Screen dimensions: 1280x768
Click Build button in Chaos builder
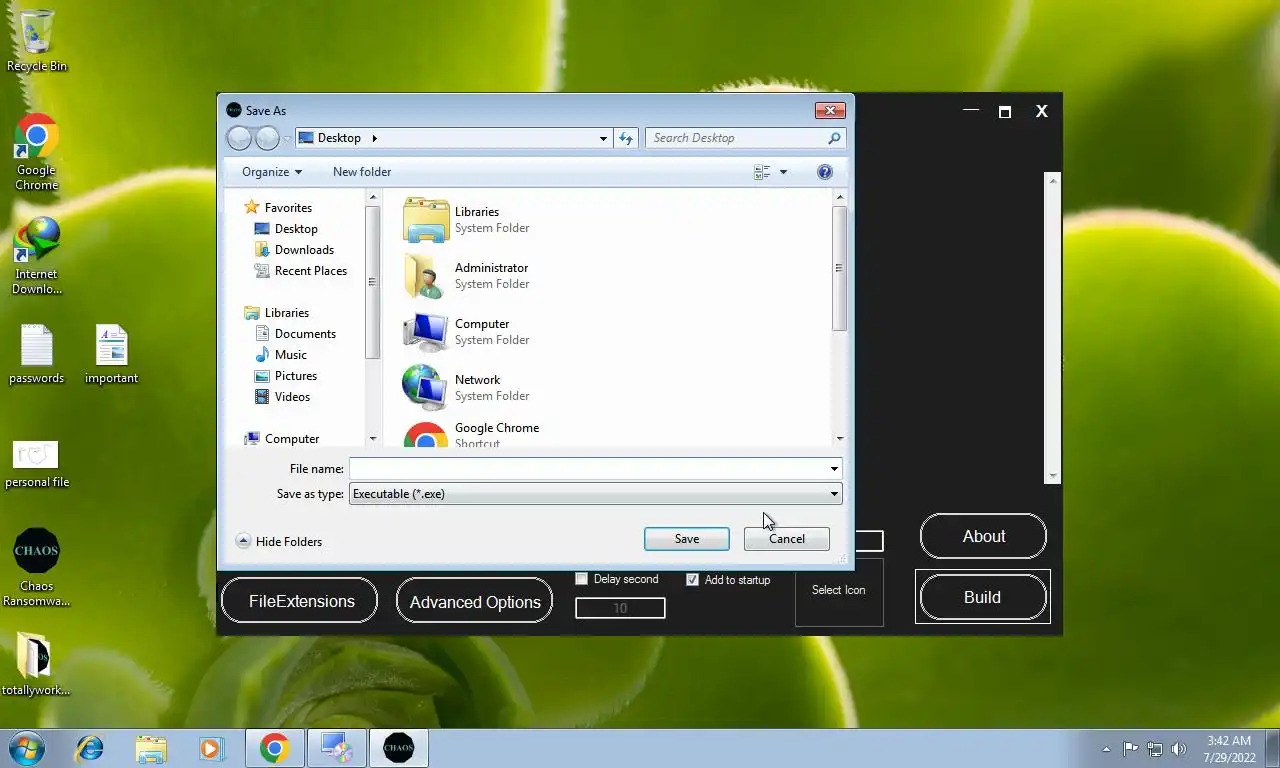coord(982,597)
